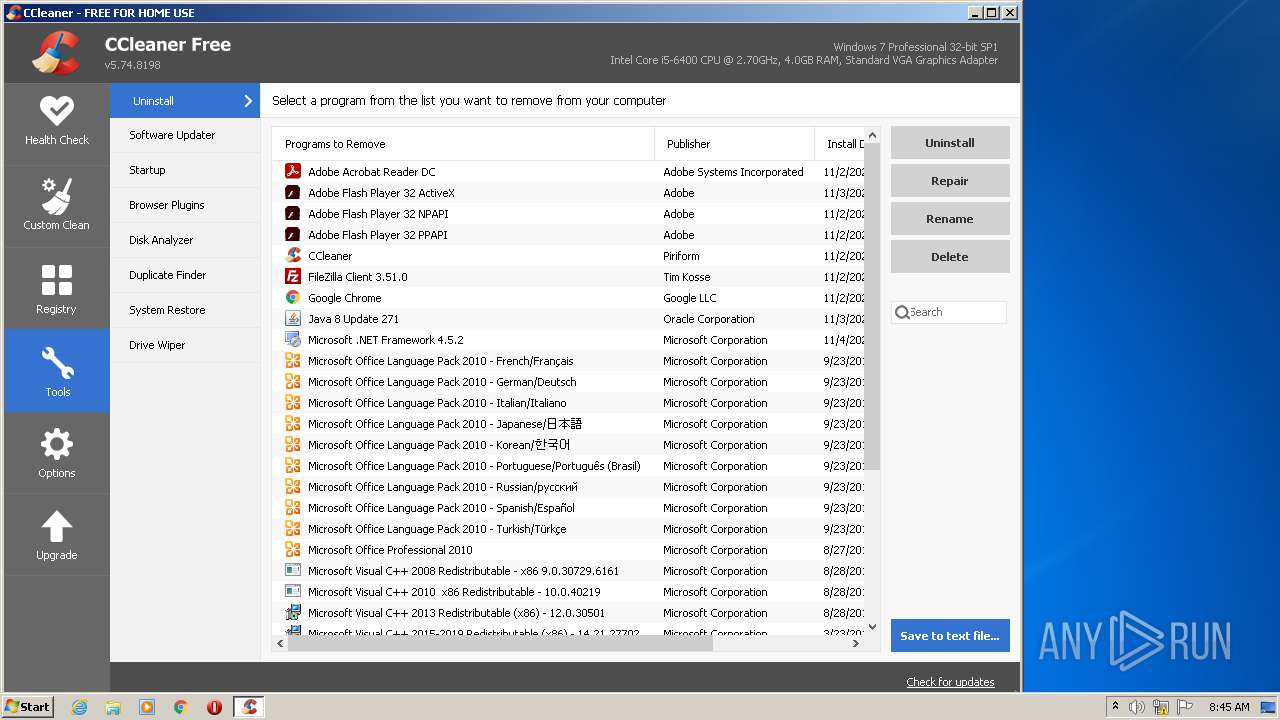The image size is (1280, 720).
Task: Open the Upgrade arrow section
Action: pos(57,535)
